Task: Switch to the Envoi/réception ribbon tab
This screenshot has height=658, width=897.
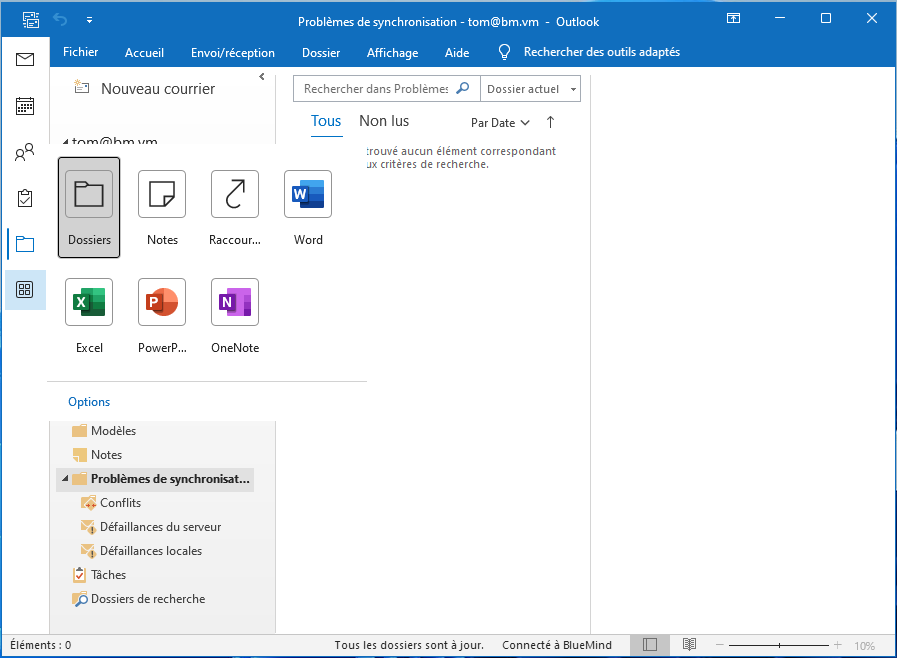Action: [x=233, y=52]
